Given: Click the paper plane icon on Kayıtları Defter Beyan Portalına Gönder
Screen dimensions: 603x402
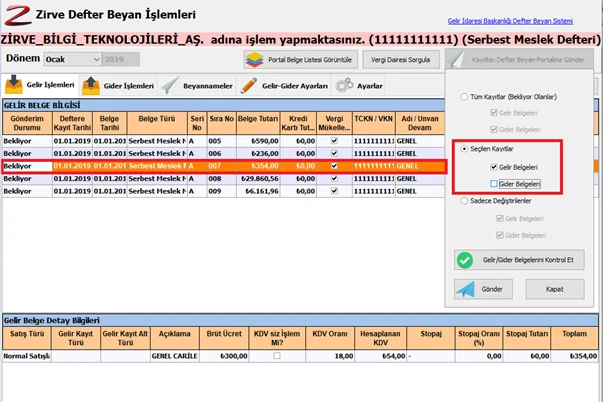Looking at the screenshot, I should coord(456,60).
